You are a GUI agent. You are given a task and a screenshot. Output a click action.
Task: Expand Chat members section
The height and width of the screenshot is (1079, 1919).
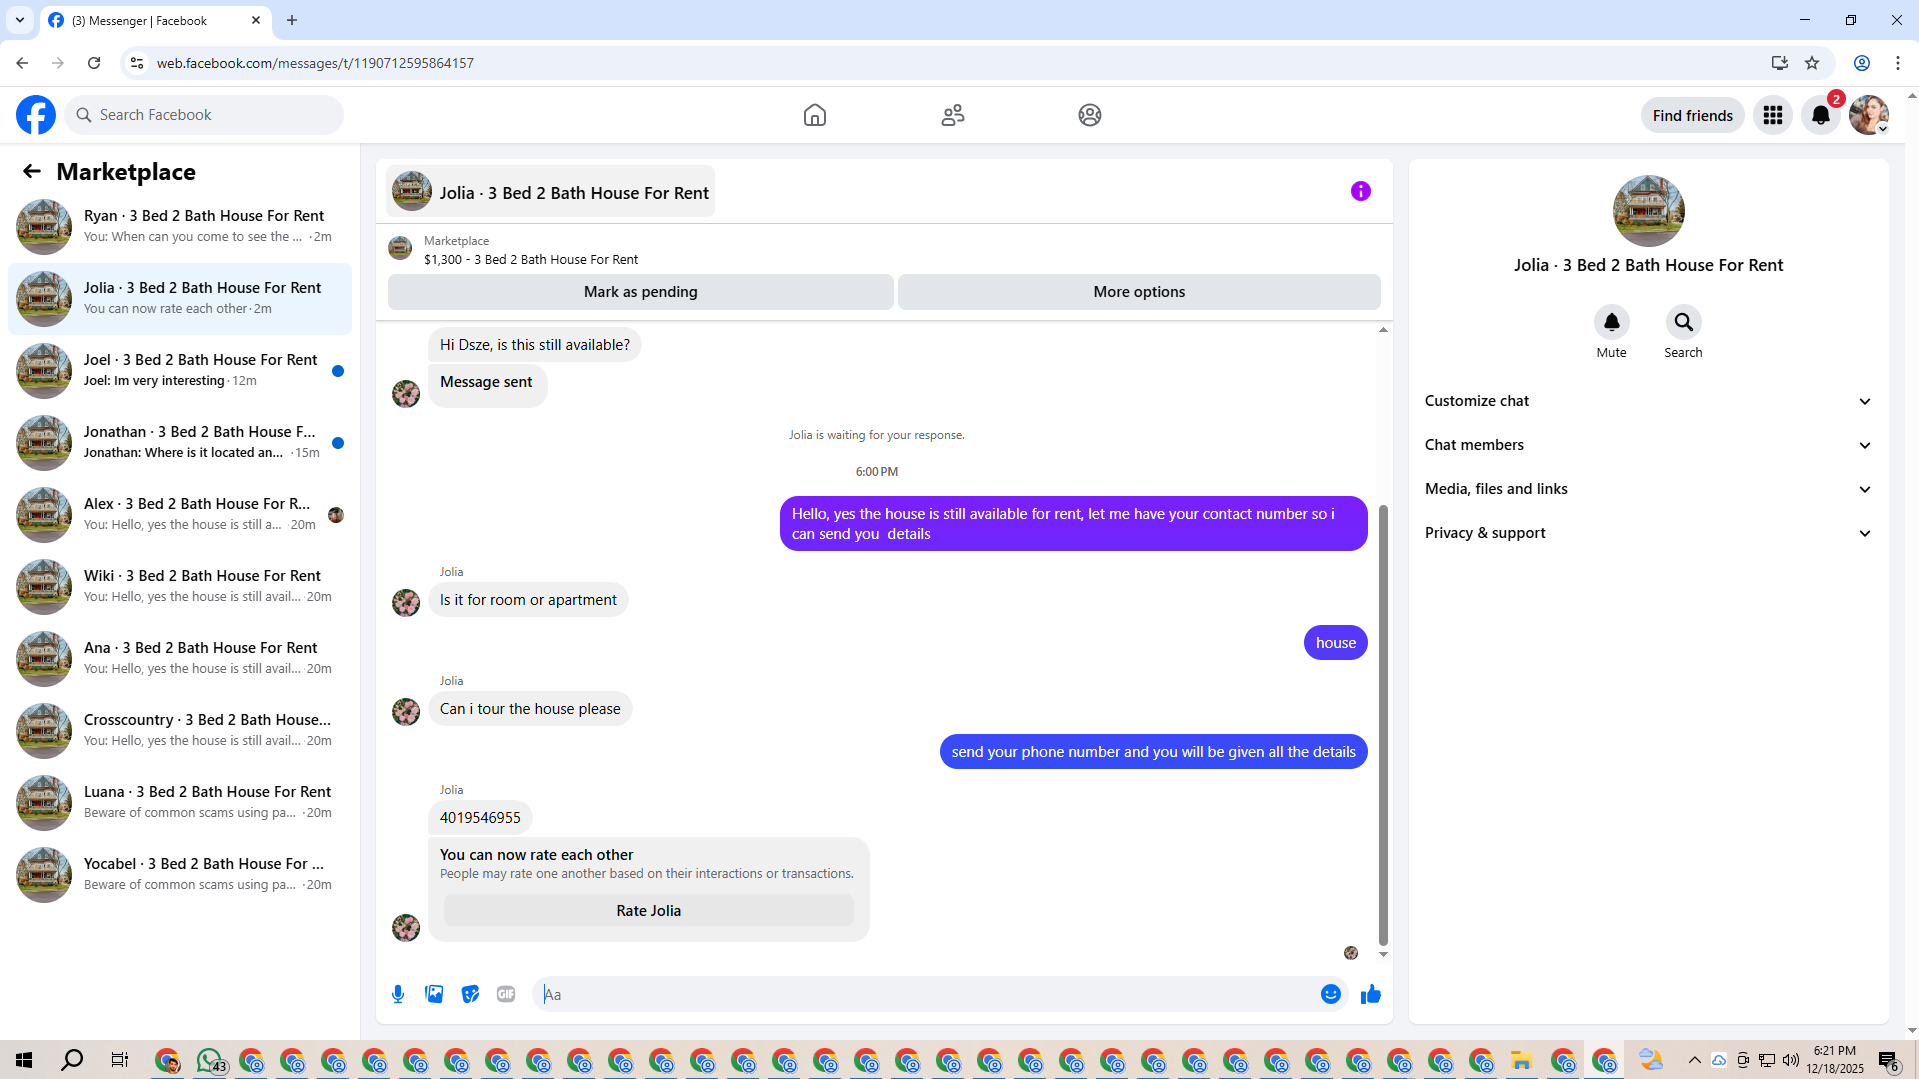(x=1648, y=445)
